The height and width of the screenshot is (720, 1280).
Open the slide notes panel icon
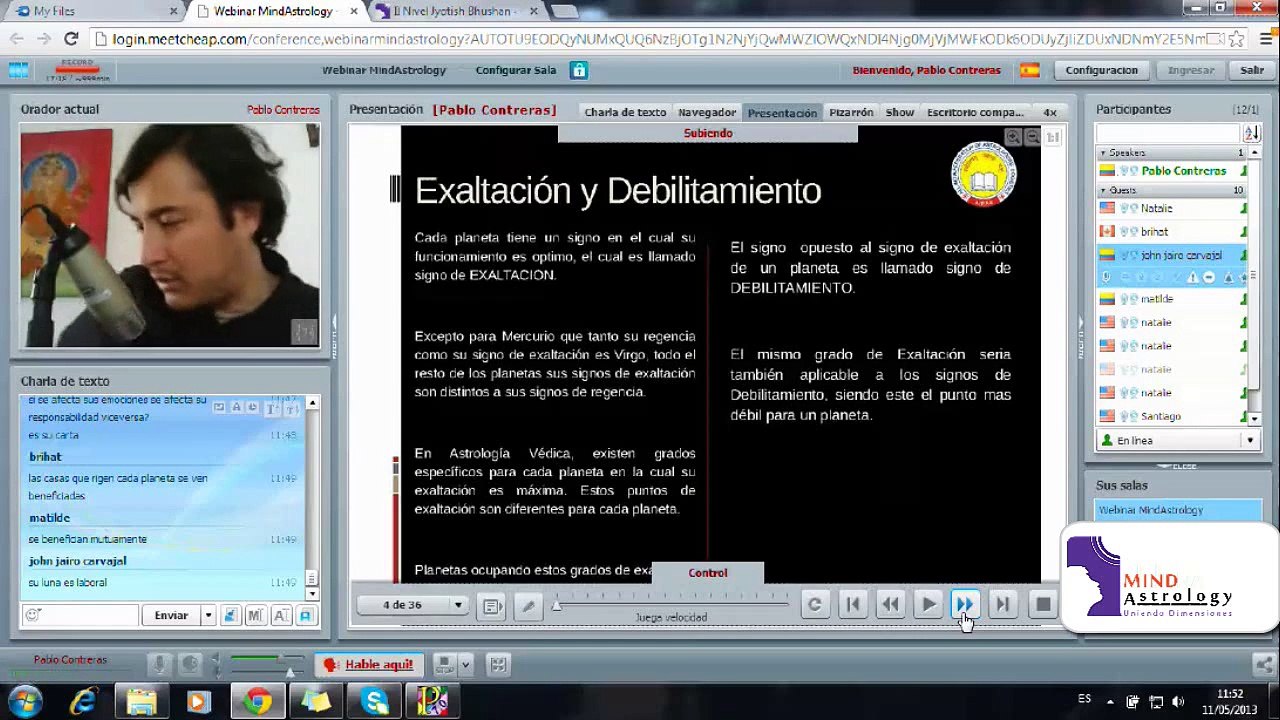pyautogui.click(x=492, y=606)
